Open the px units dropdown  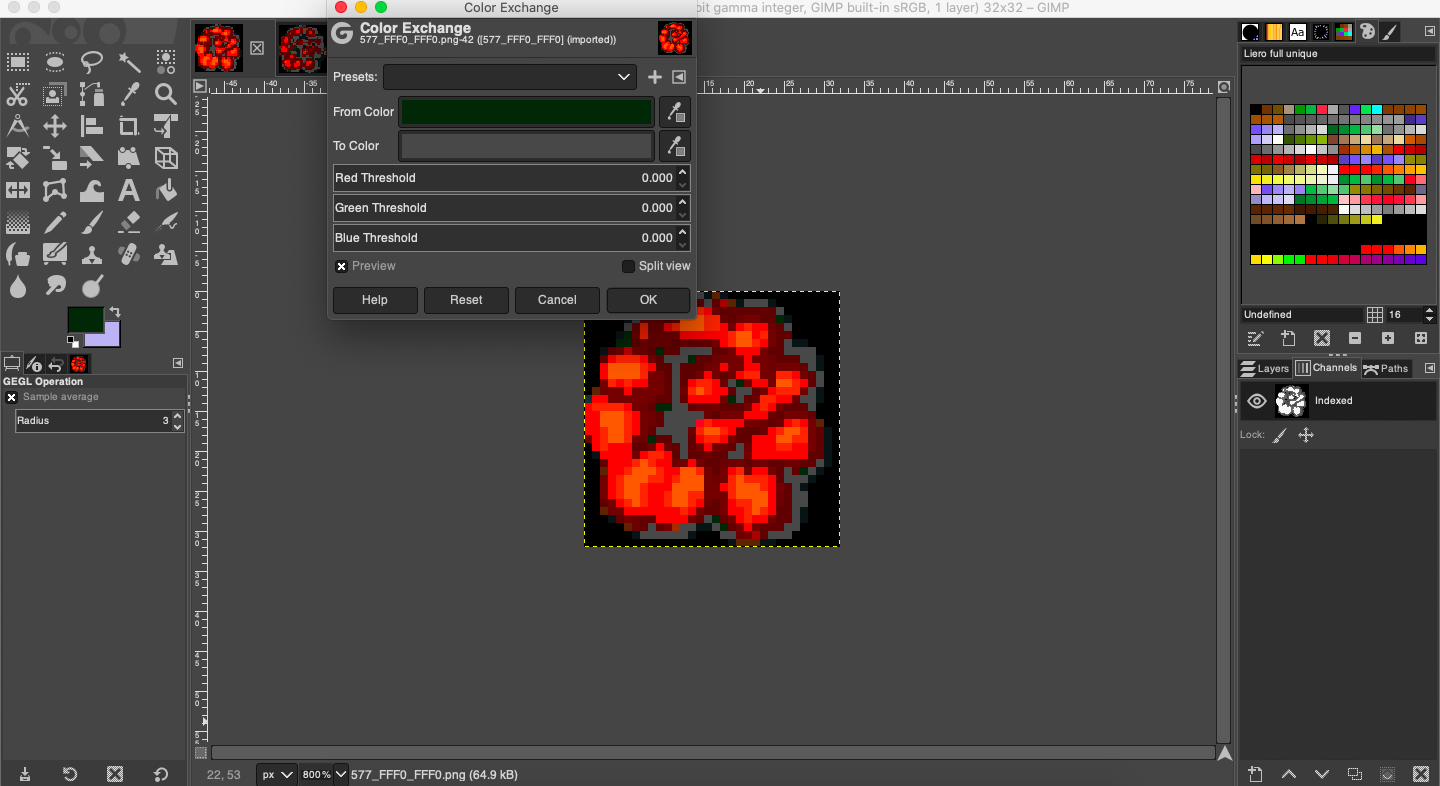point(277,774)
